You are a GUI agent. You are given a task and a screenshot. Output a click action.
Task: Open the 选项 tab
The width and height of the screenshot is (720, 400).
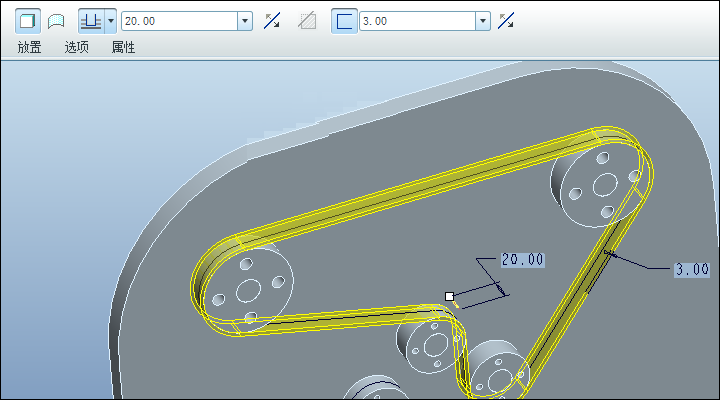77,47
